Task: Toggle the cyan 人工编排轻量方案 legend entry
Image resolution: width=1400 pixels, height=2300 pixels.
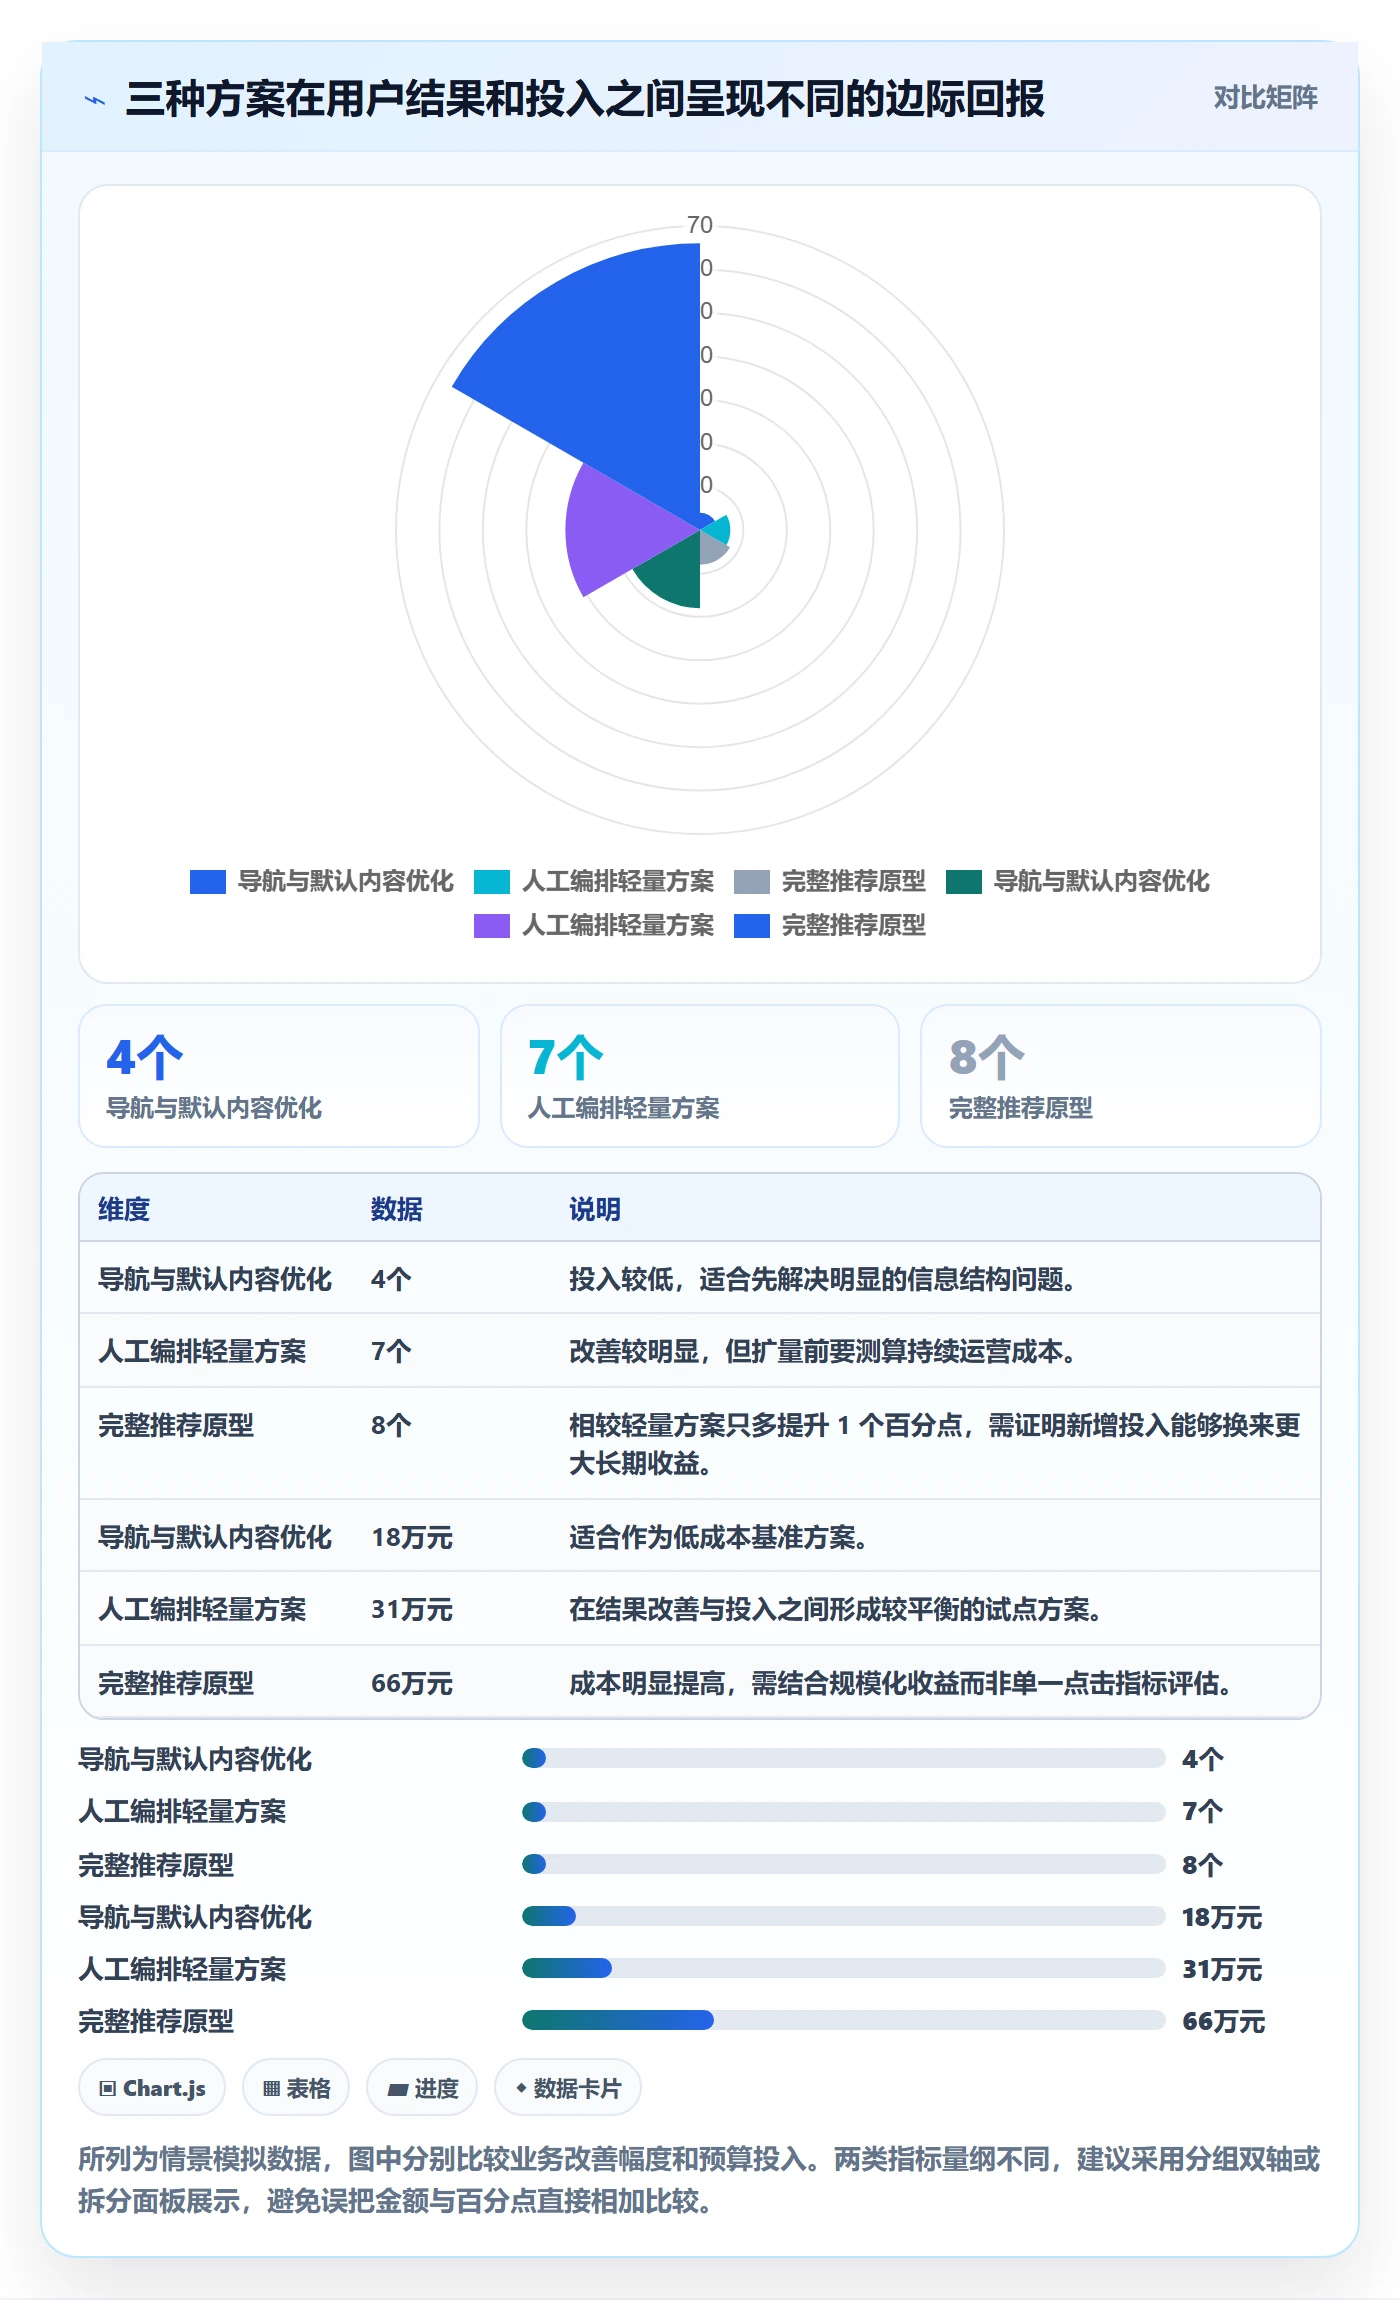Action: (x=594, y=881)
